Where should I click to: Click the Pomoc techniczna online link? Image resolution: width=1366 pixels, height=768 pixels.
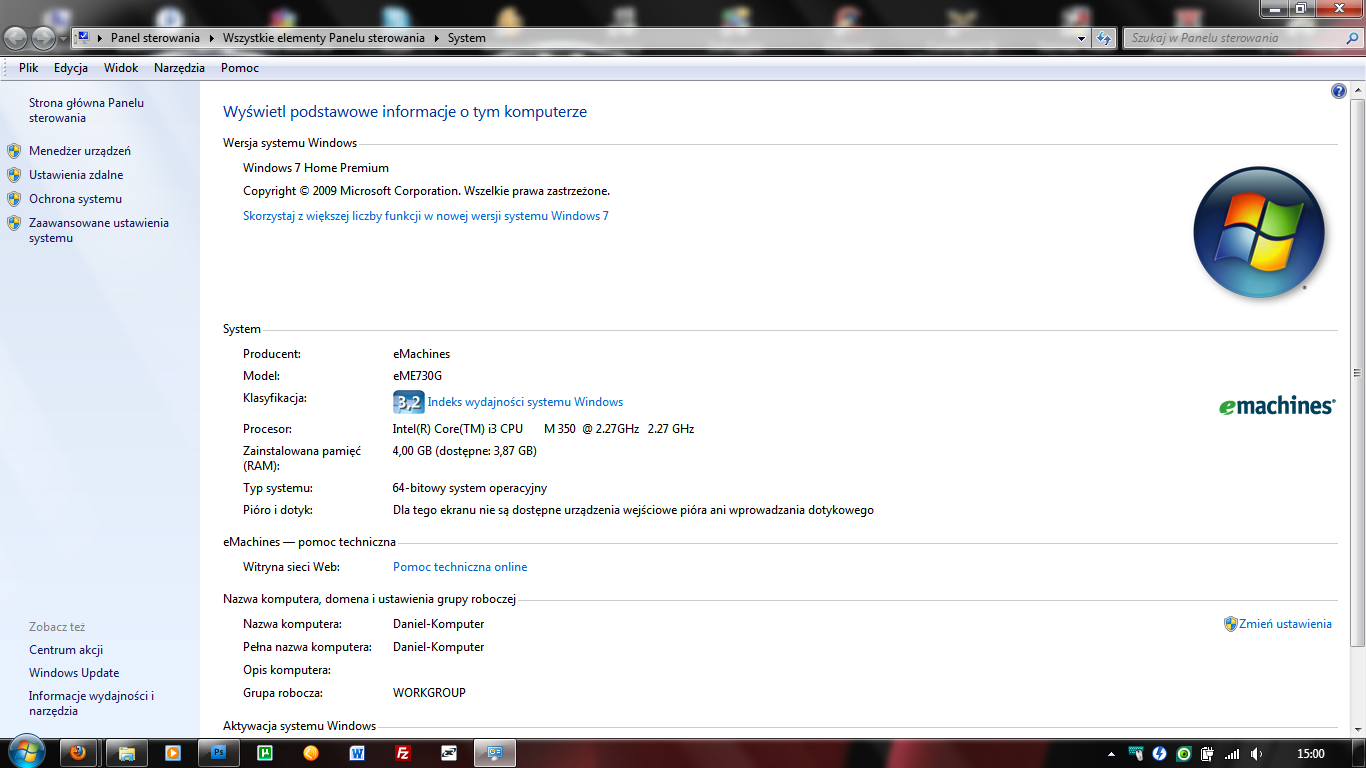pyautogui.click(x=460, y=567)
